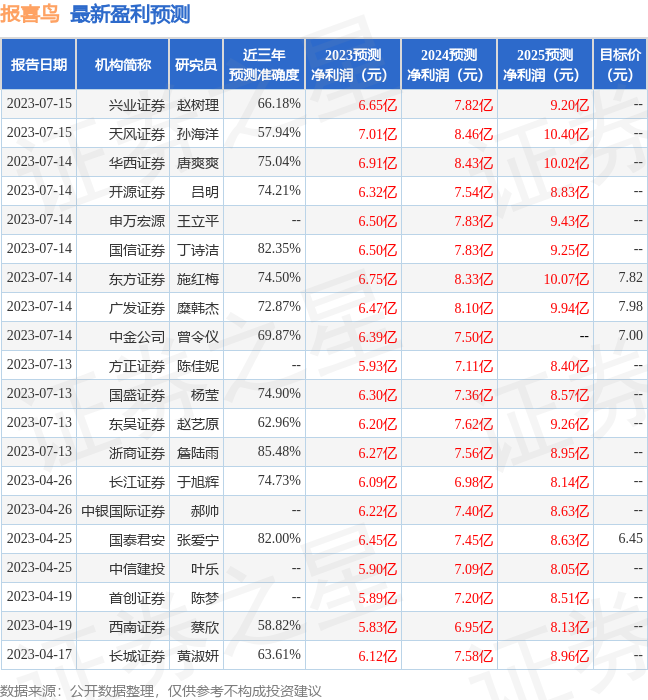Click the 10.02亿 2025 profit forecast
The image size is (648, 700).
[x=566, y=163]
